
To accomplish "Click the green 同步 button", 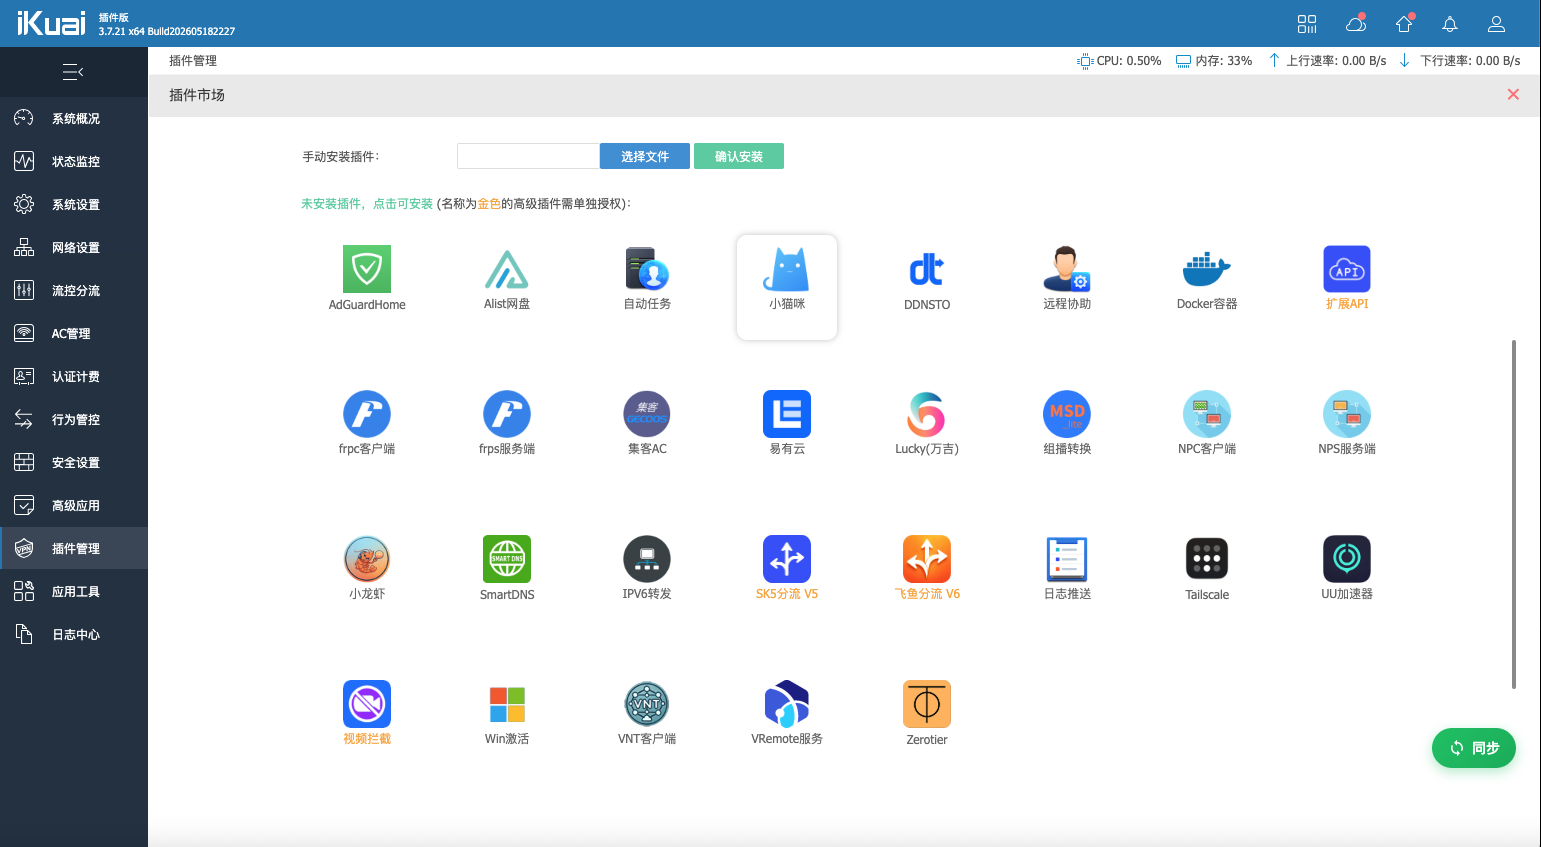I will pos(1474,748).
